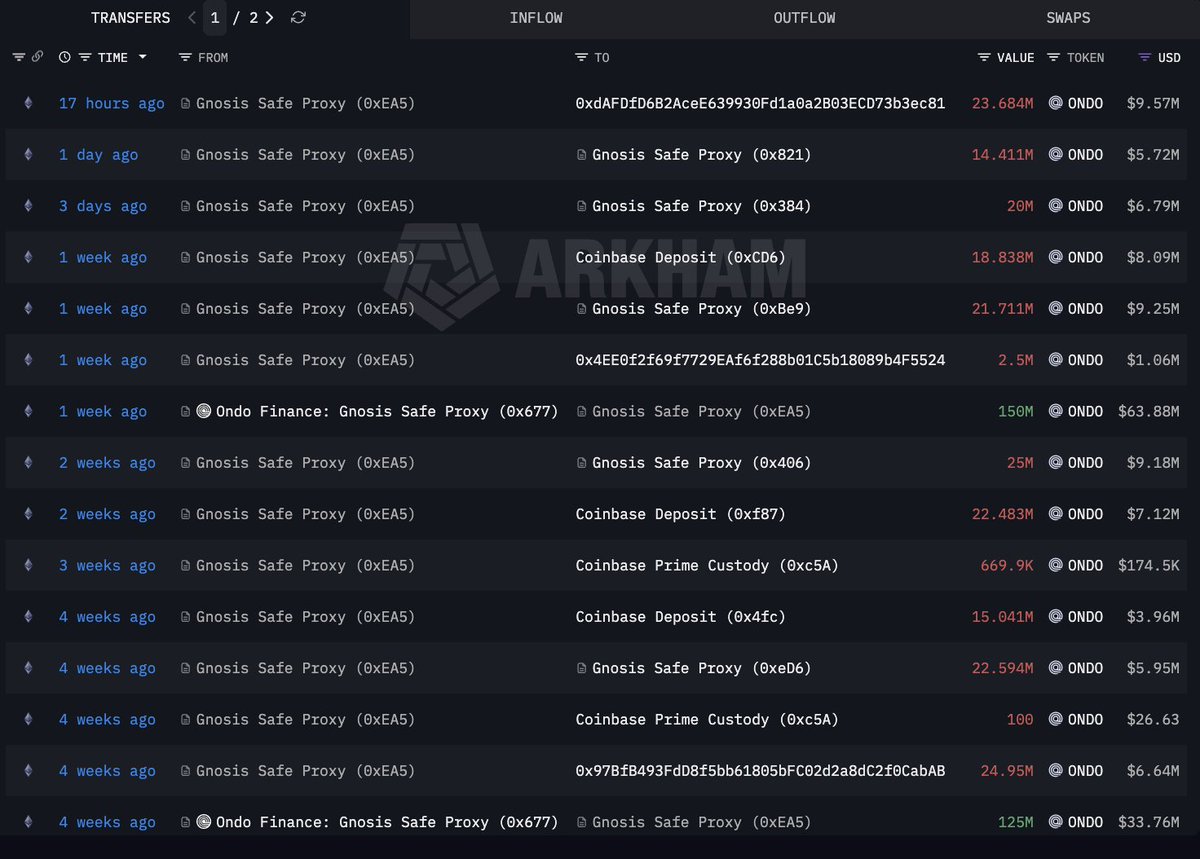Open address 0x4EE0f2f69f7729EAf6f288b01C5b18089b4F5524
The width and height of the screenshot is (1200, 859).
[760, 360]
